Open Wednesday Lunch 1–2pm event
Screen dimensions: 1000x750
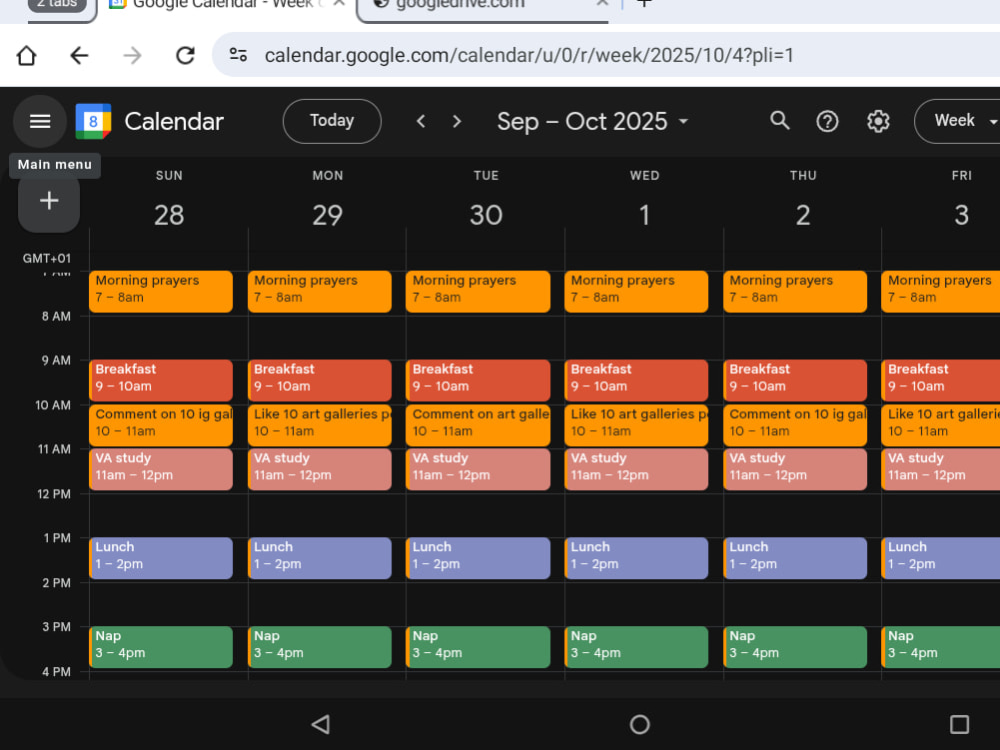(x=636, y=558)
